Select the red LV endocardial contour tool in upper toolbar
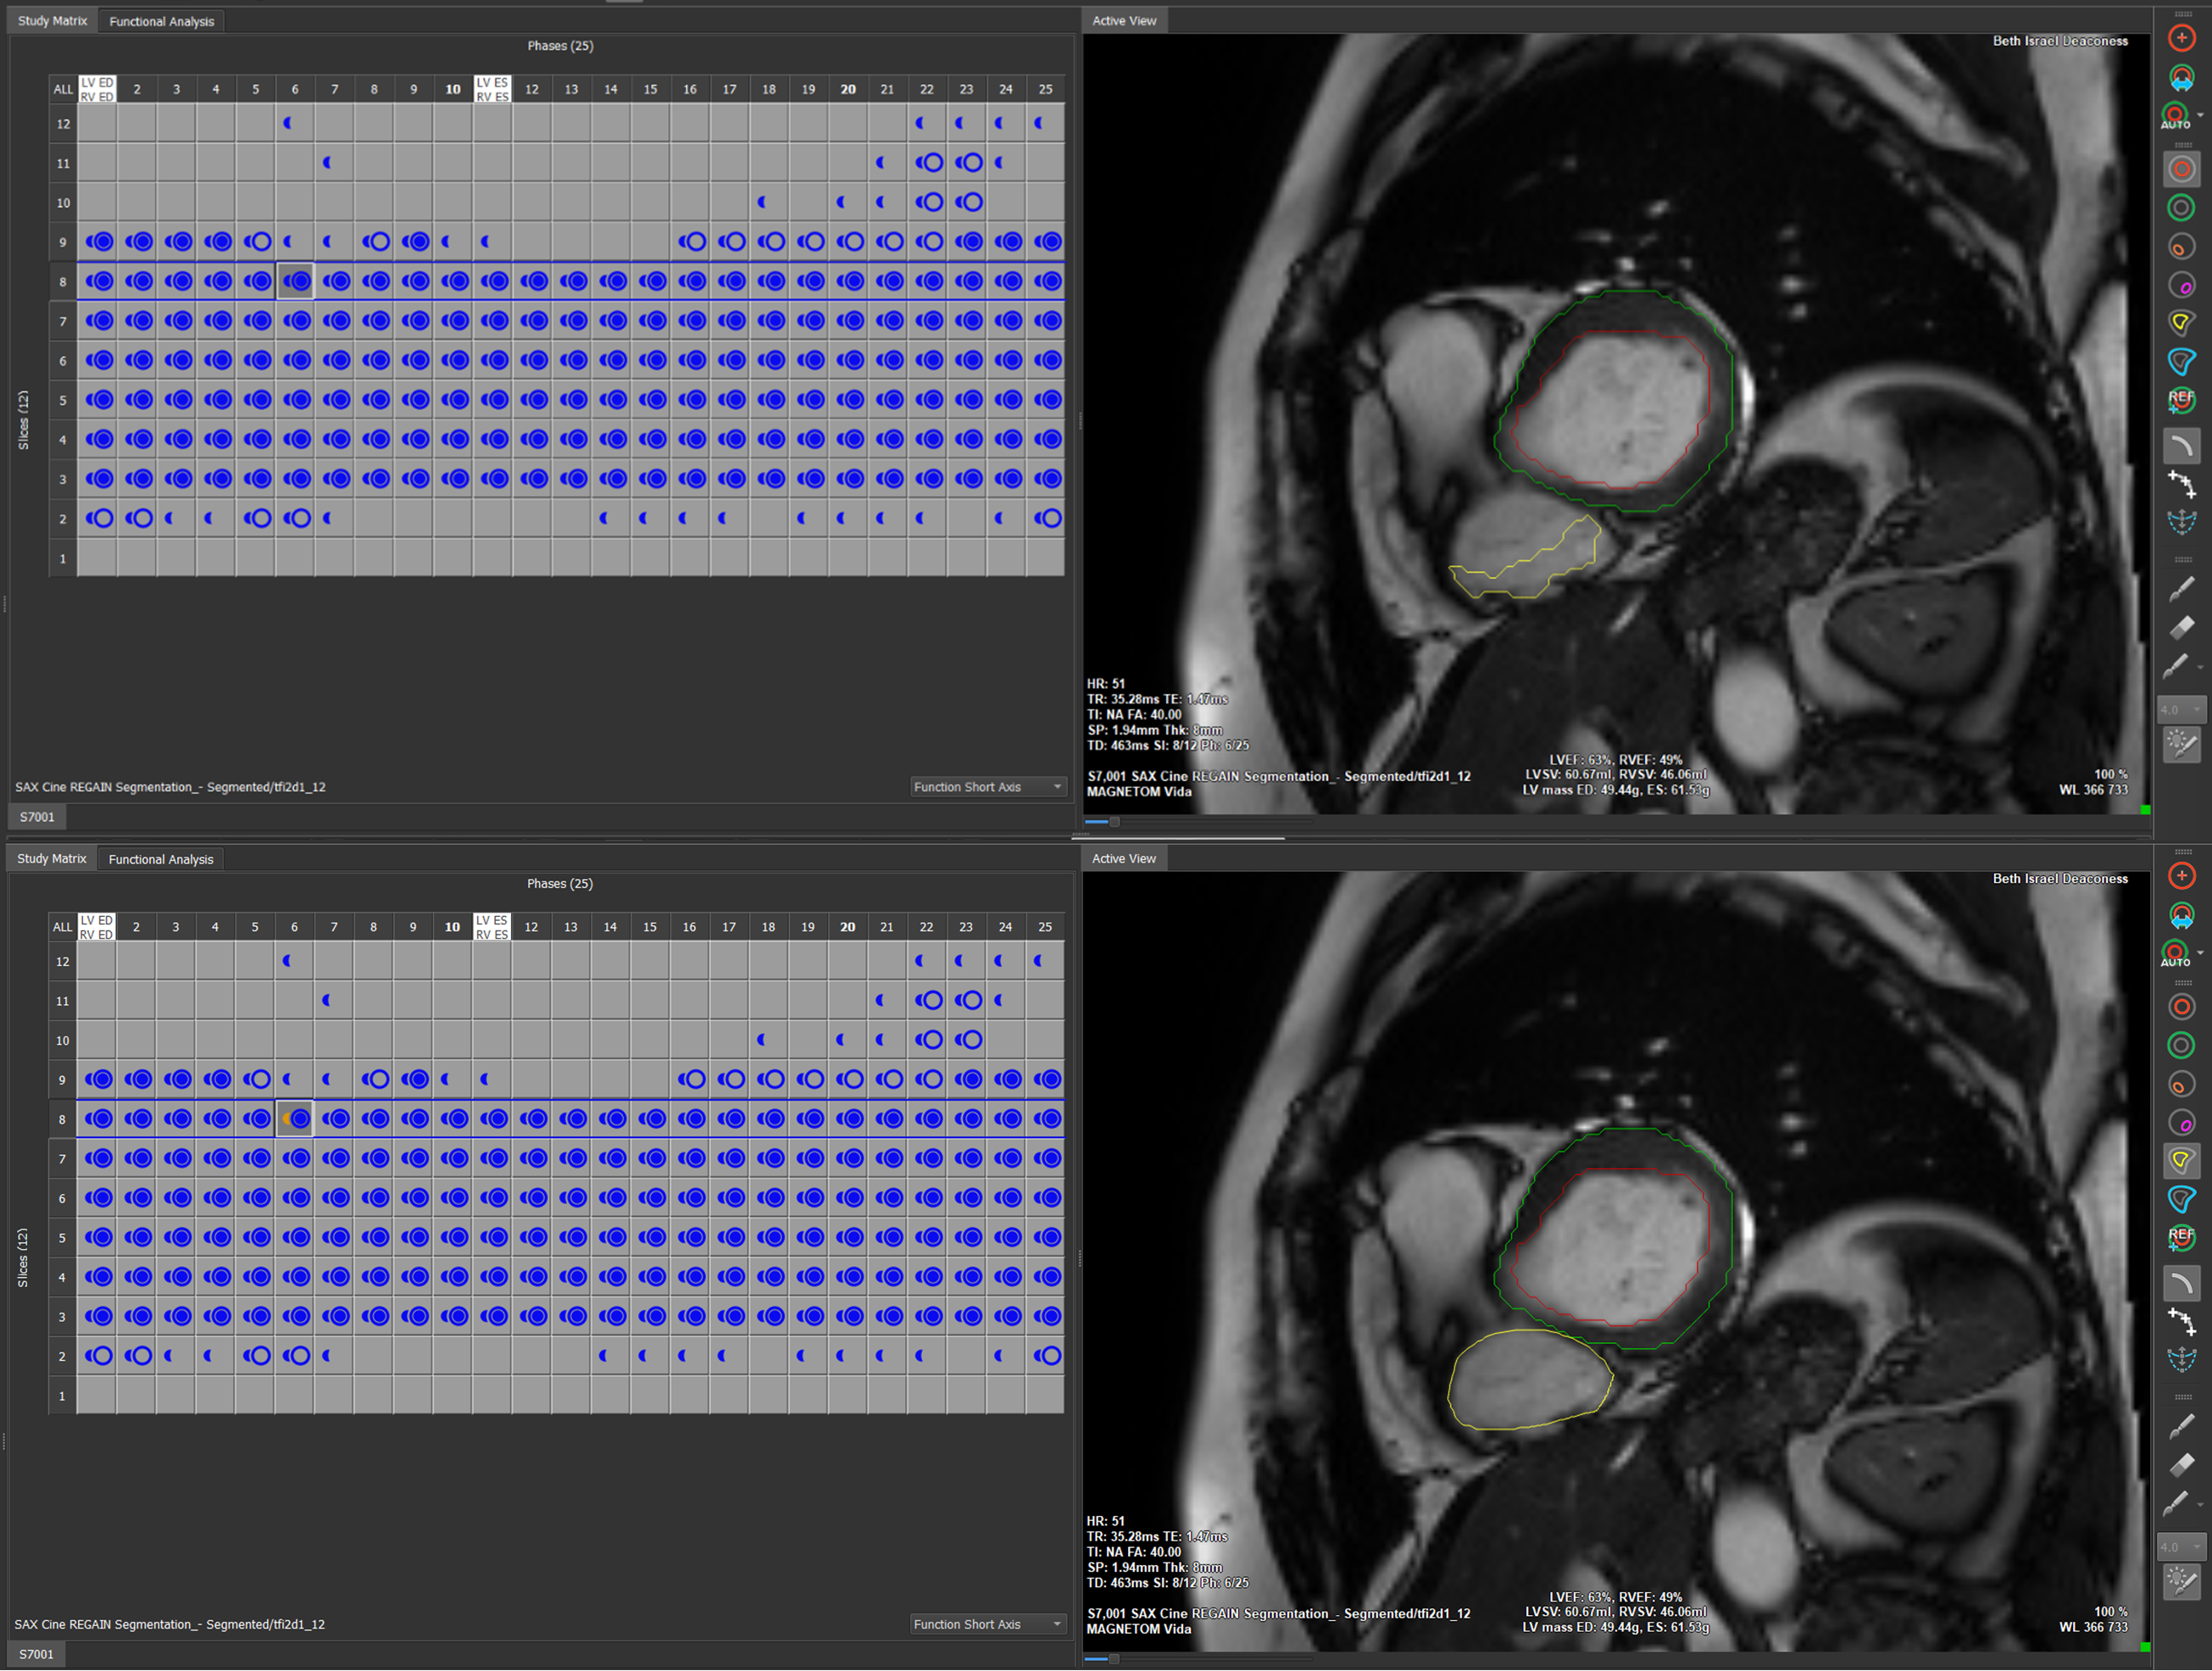The width and height of the screenshot is (2212, 1671). (2181, 169)
